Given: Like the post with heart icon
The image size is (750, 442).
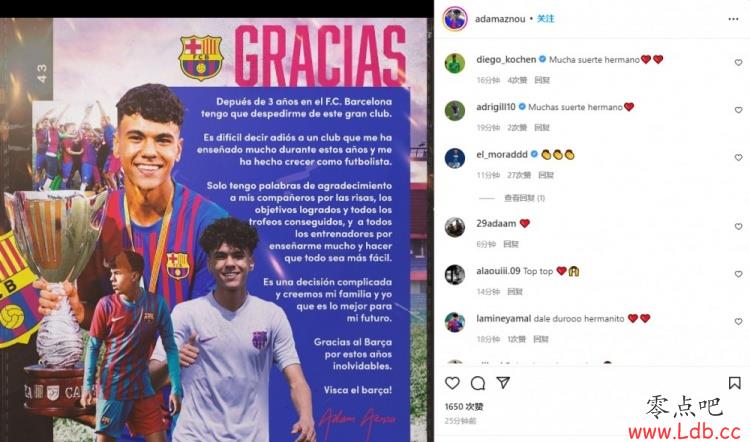Looking at the screenshot, I should coord(452,383).
